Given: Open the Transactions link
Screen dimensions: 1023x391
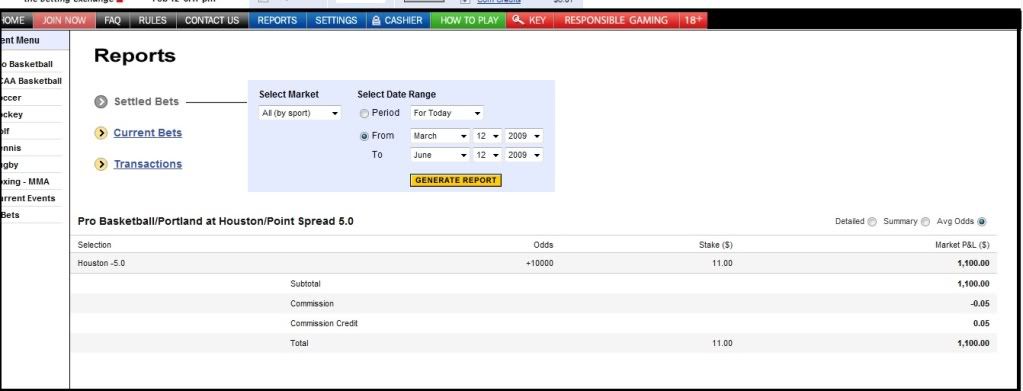Looking at the screenshot, I should (x=147, y=164).
